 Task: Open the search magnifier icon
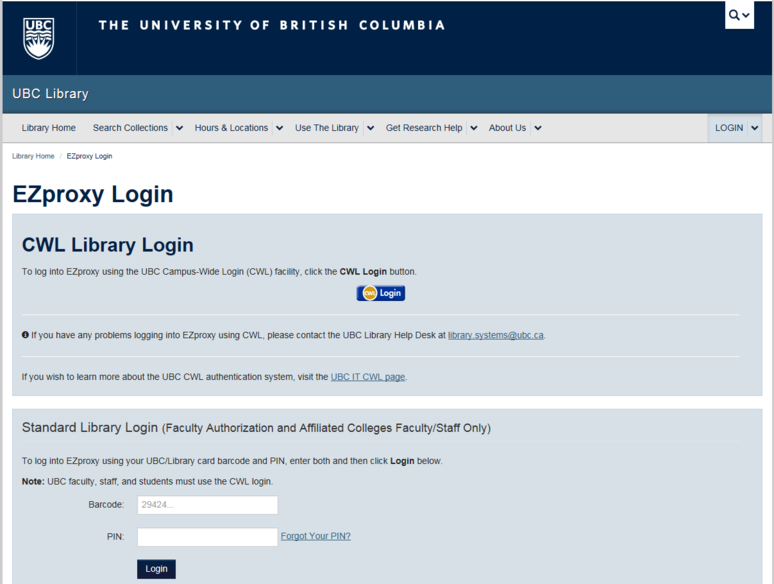point(739,15)
